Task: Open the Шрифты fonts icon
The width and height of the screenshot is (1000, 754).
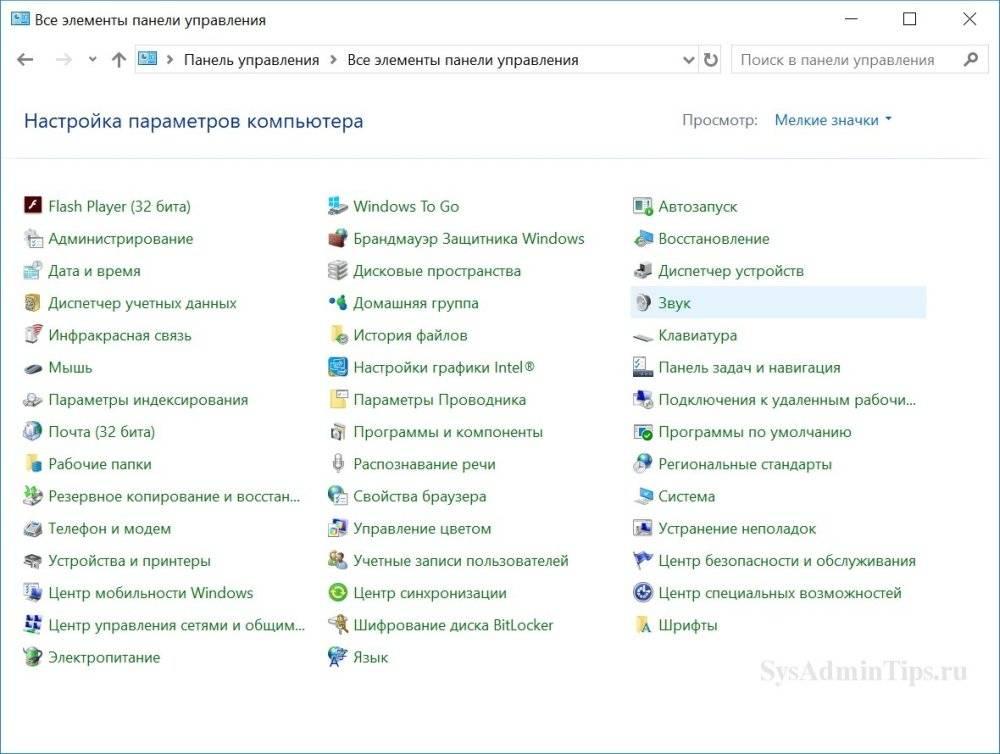Action: [x=643, y=625]
